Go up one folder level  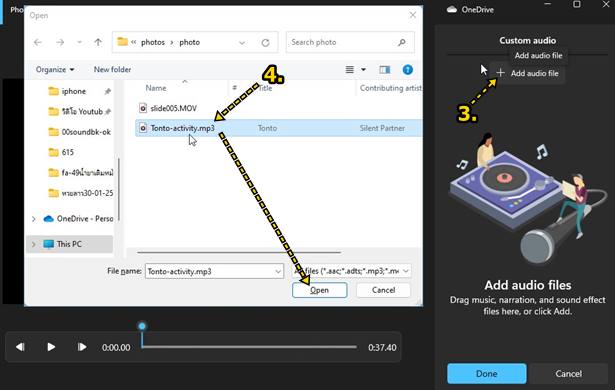pos(98,42)
